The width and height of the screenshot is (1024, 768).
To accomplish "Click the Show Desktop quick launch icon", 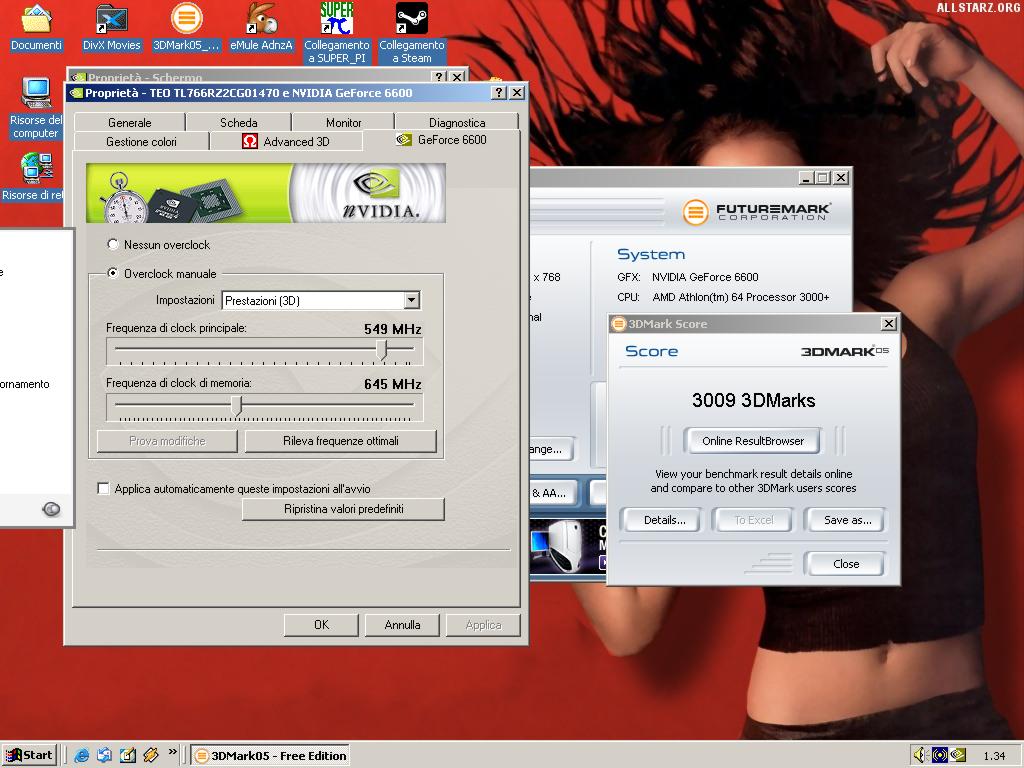I will (104, 755).
